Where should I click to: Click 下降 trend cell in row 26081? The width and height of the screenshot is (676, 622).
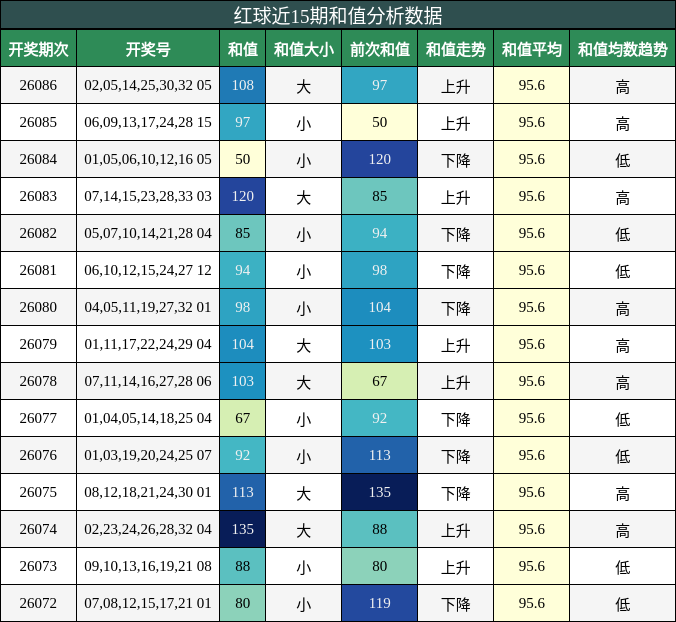point(456,270)
